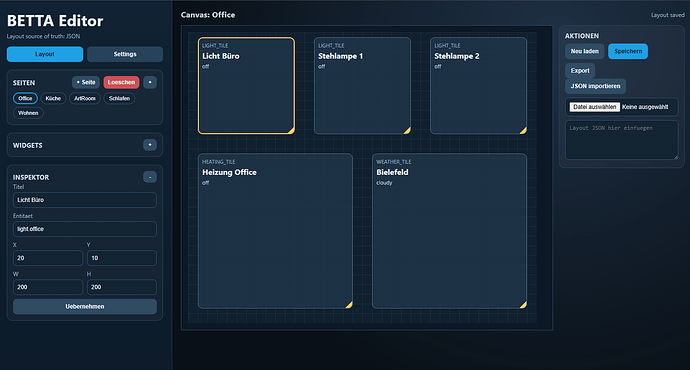Click the BETTA Editor title

[55, 21]
